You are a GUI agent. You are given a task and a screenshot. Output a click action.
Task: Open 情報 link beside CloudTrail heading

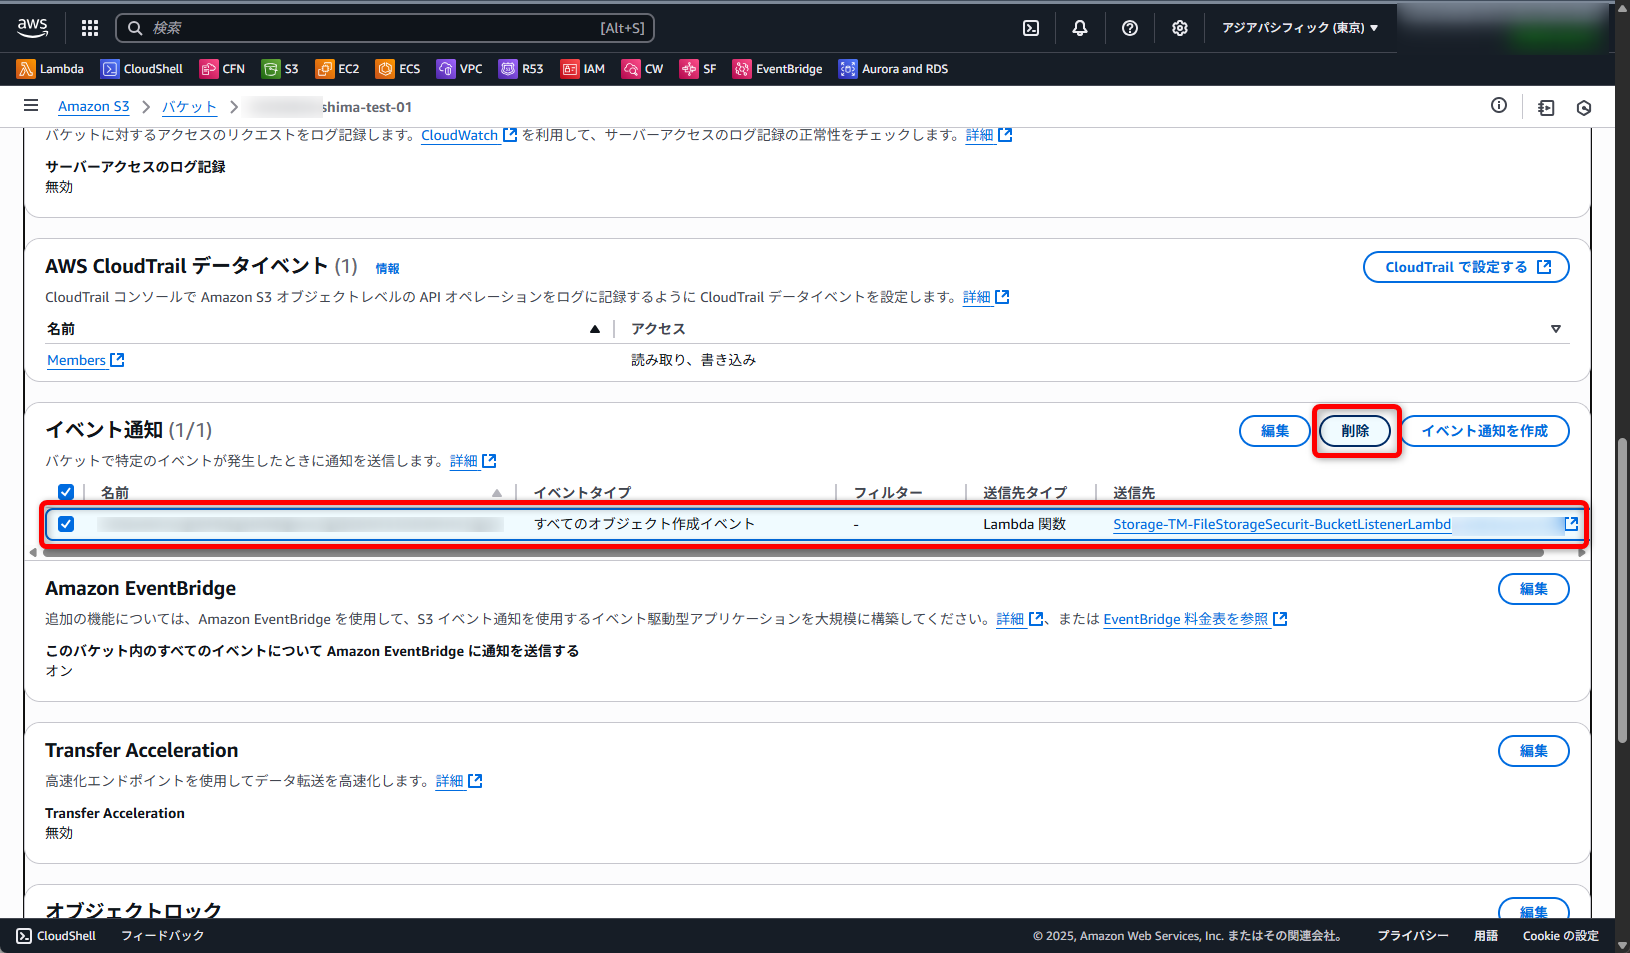[x=387, y=268]
